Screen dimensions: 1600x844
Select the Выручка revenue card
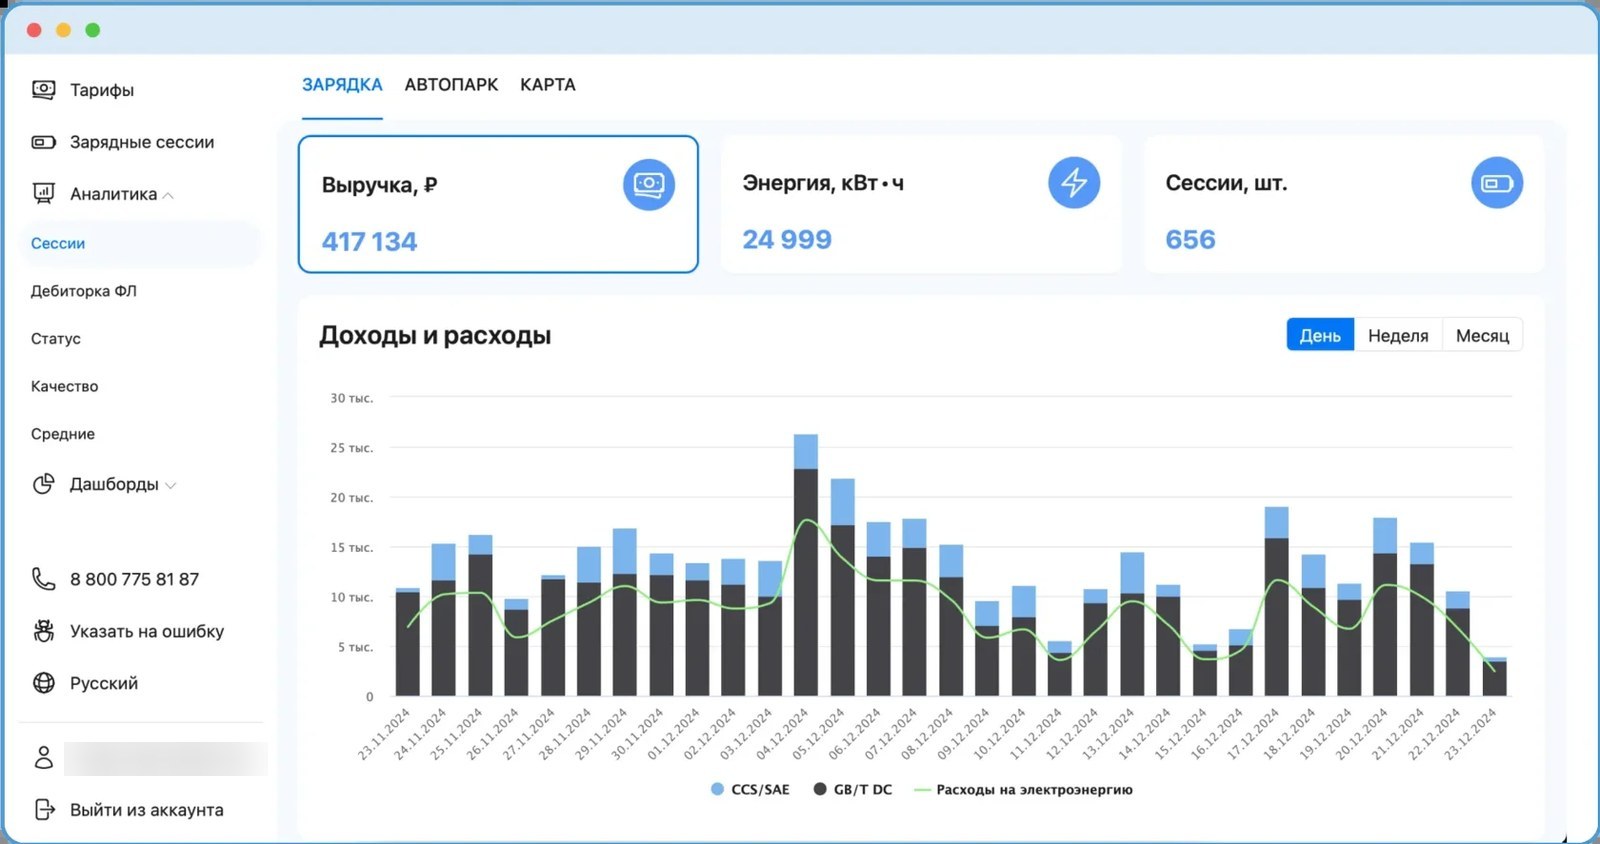[498, 204]
